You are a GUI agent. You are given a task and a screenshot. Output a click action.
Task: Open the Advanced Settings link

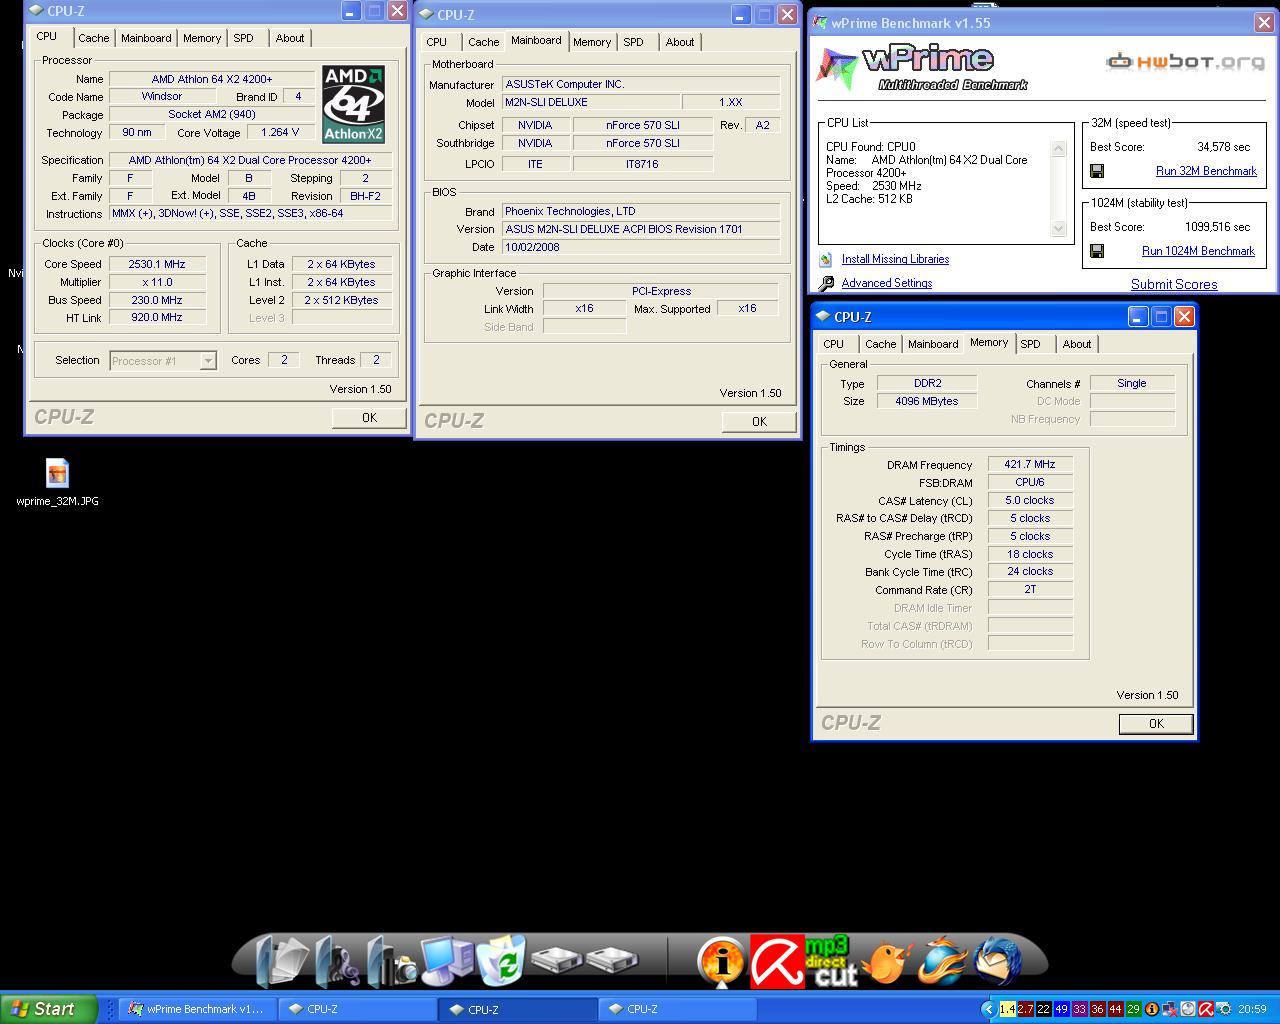887,283
